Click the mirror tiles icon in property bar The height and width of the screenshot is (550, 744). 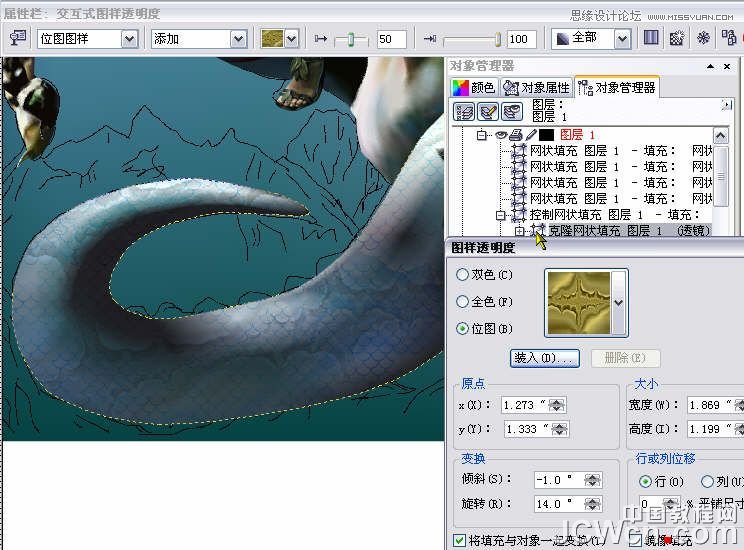[x=651, y=37]
